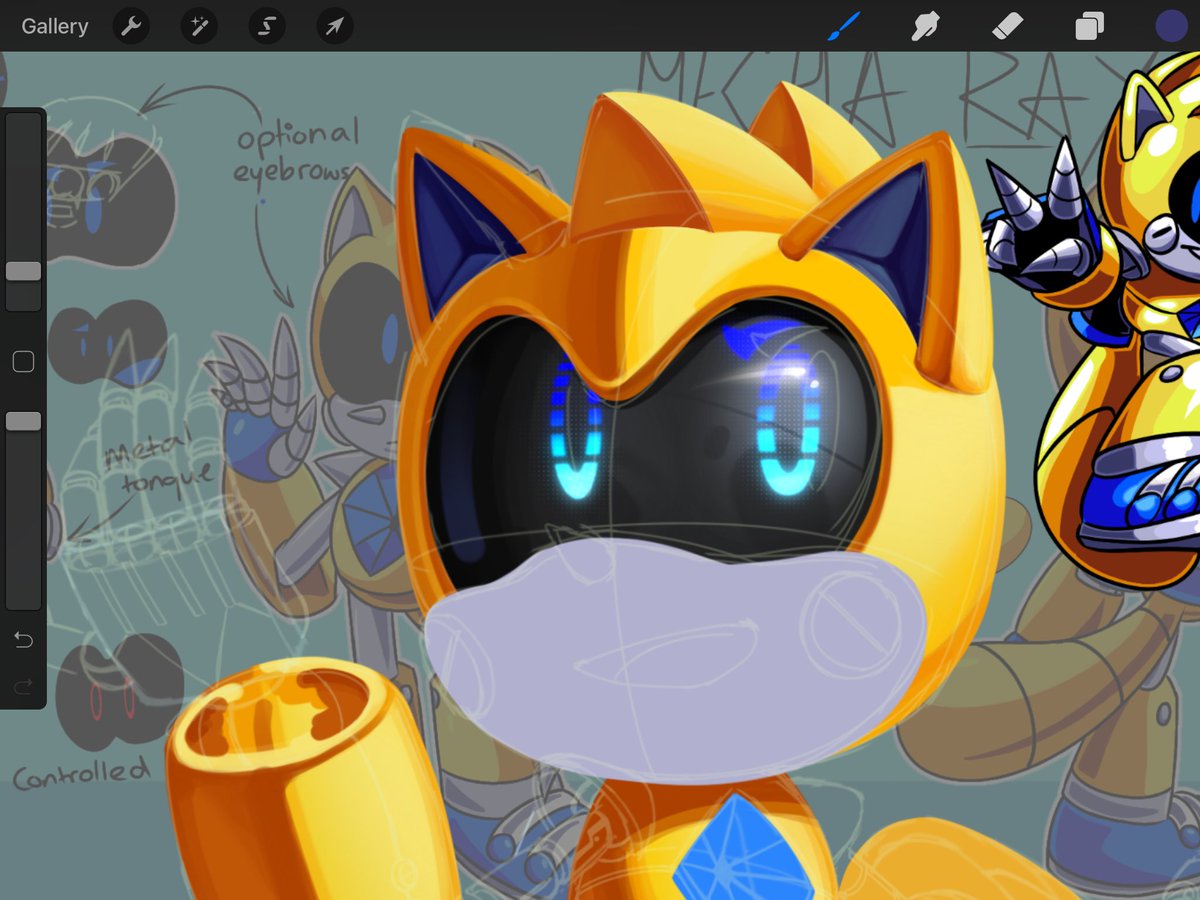
Task: Redo using the lower sidebar arrow
Action: click(x=23, y=686)
